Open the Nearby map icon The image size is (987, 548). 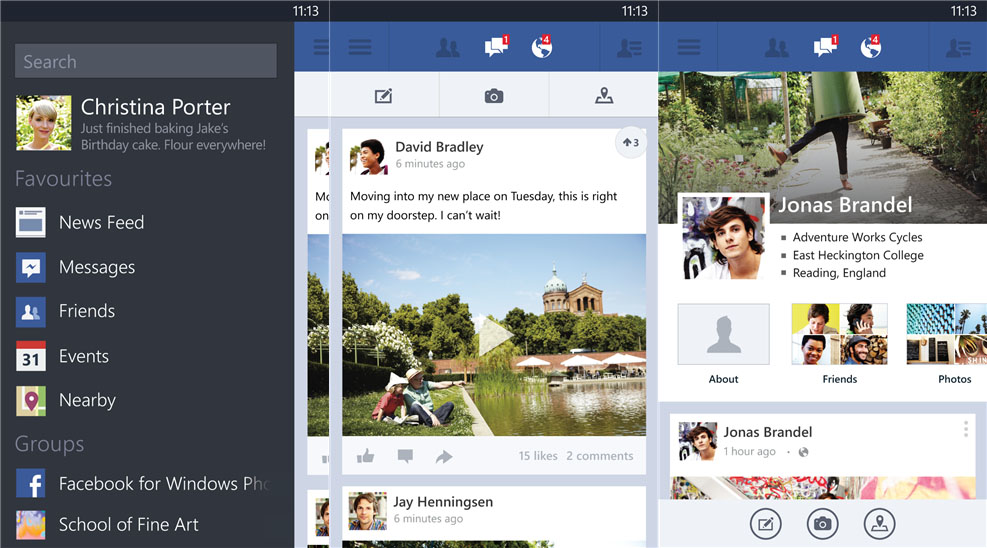tap(31, 401)
